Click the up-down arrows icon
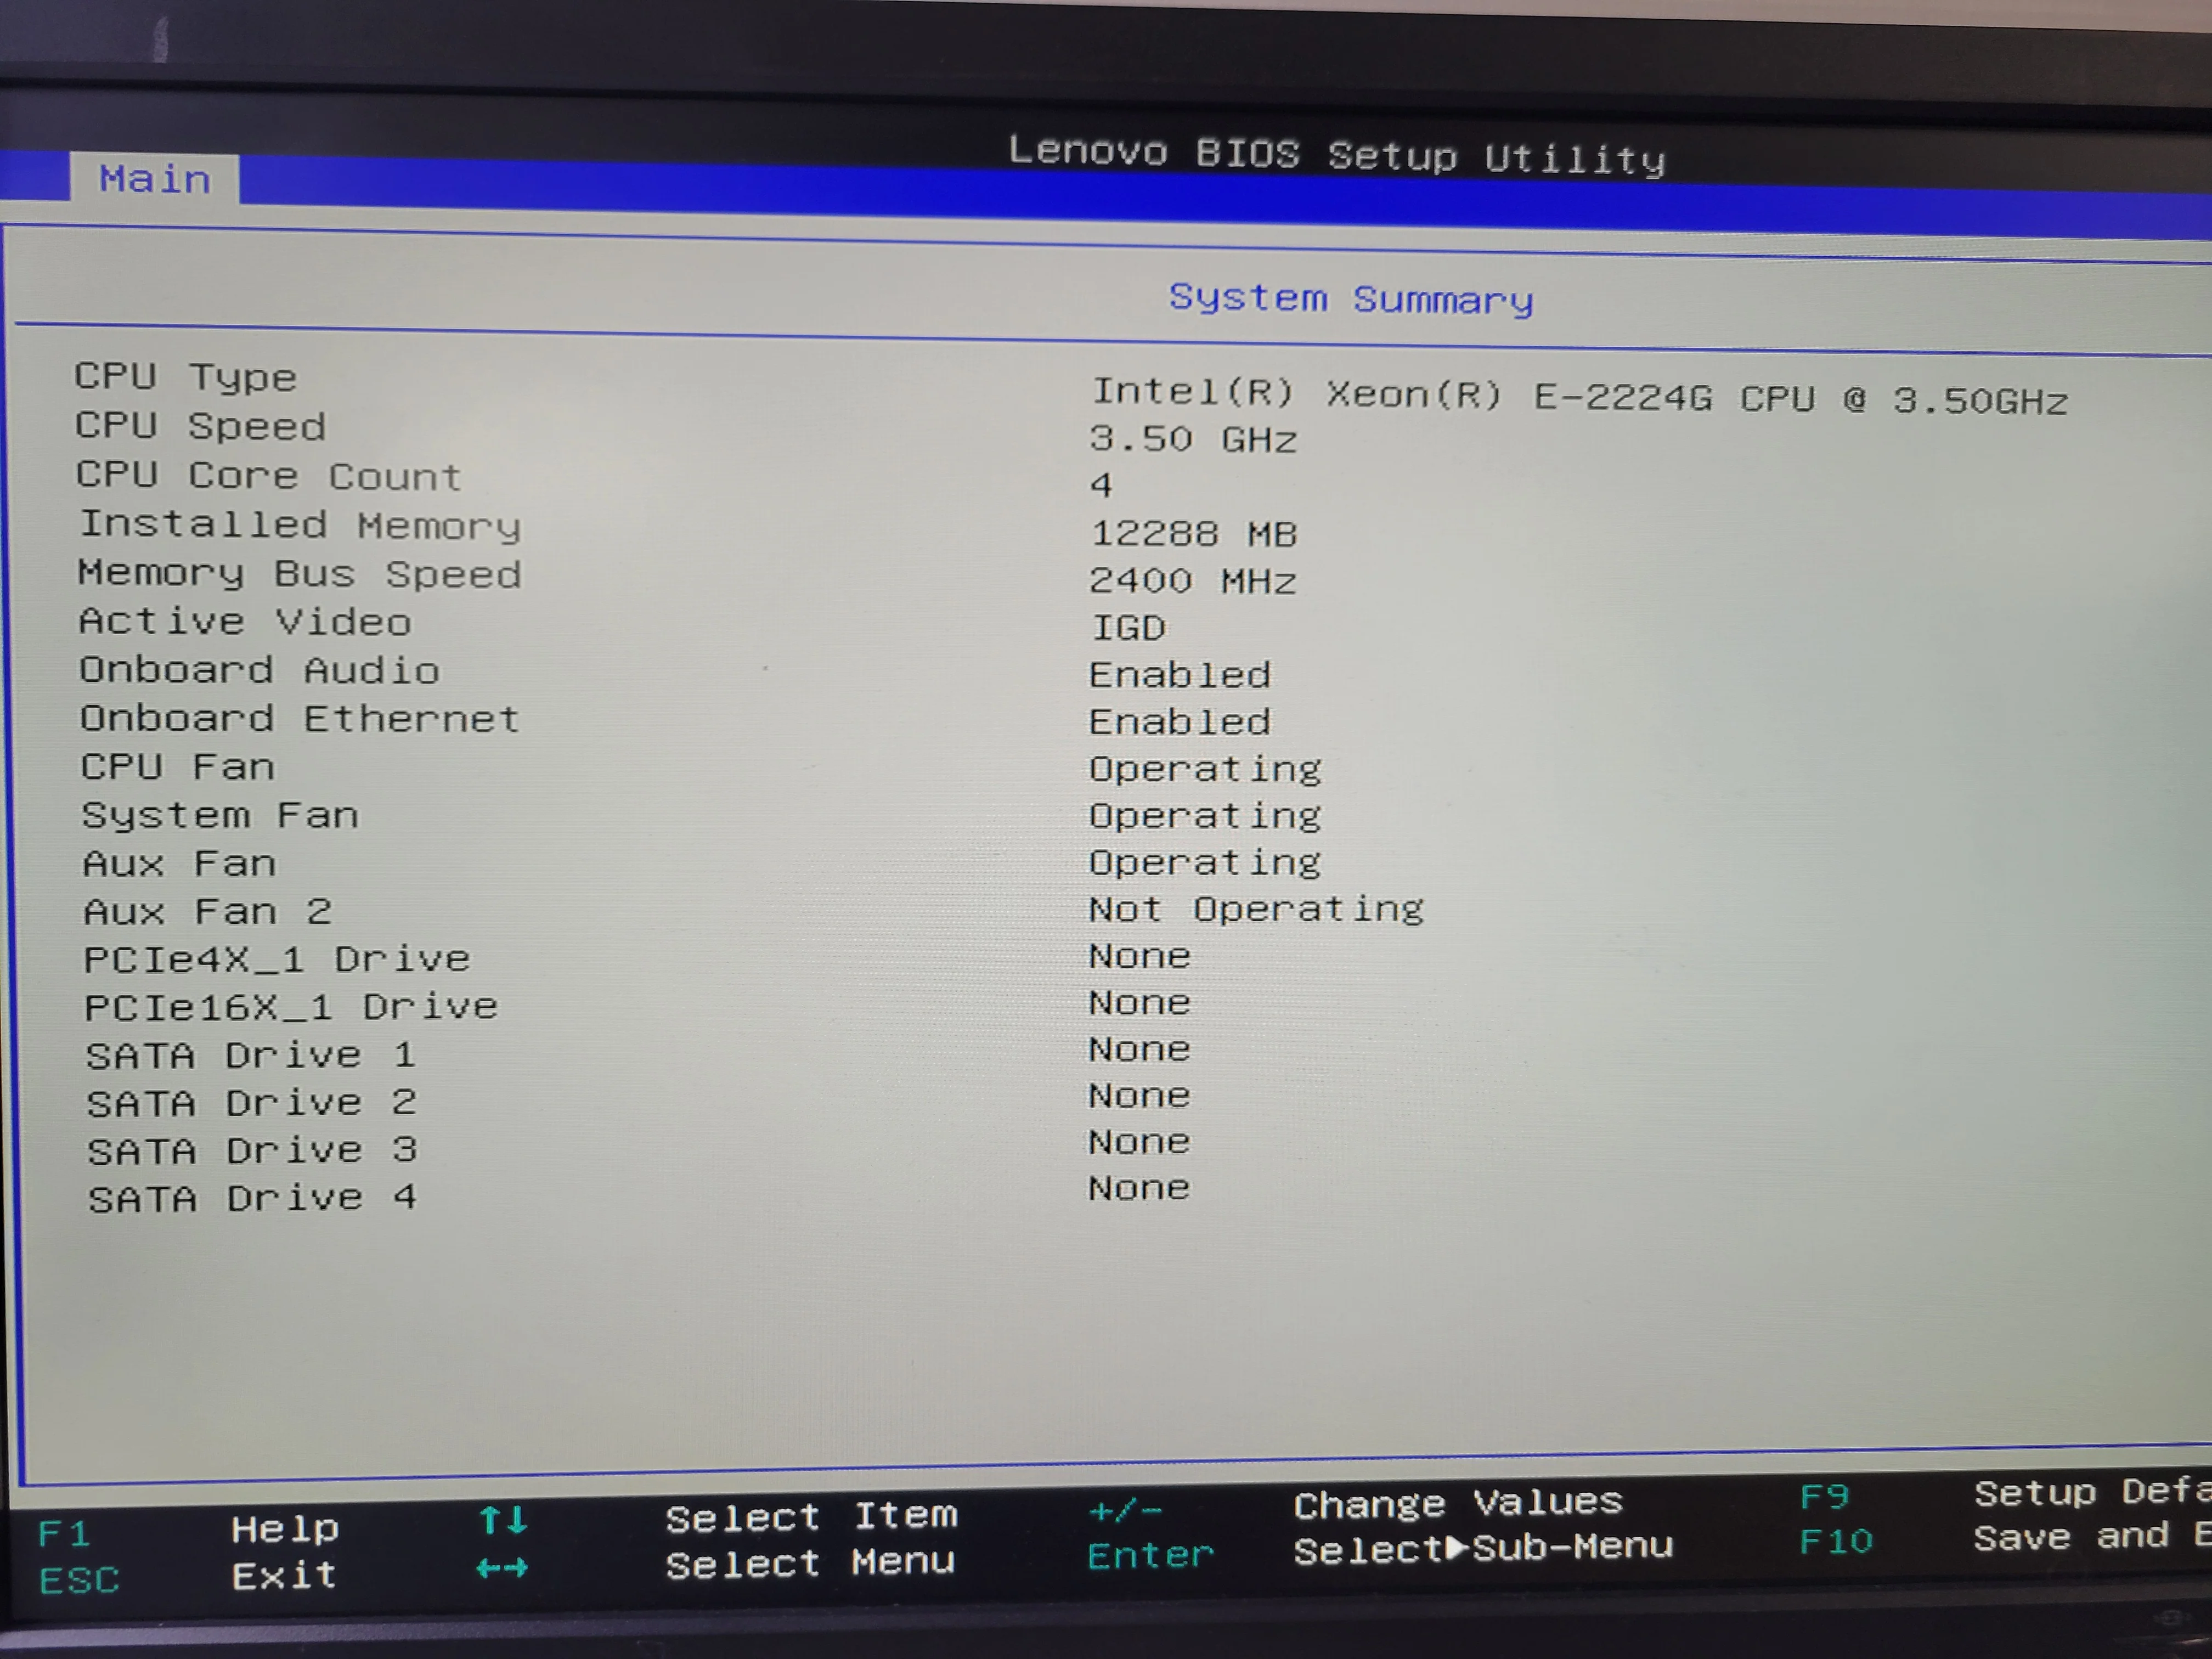The image size is (2212, 1659). [503, 1521]
